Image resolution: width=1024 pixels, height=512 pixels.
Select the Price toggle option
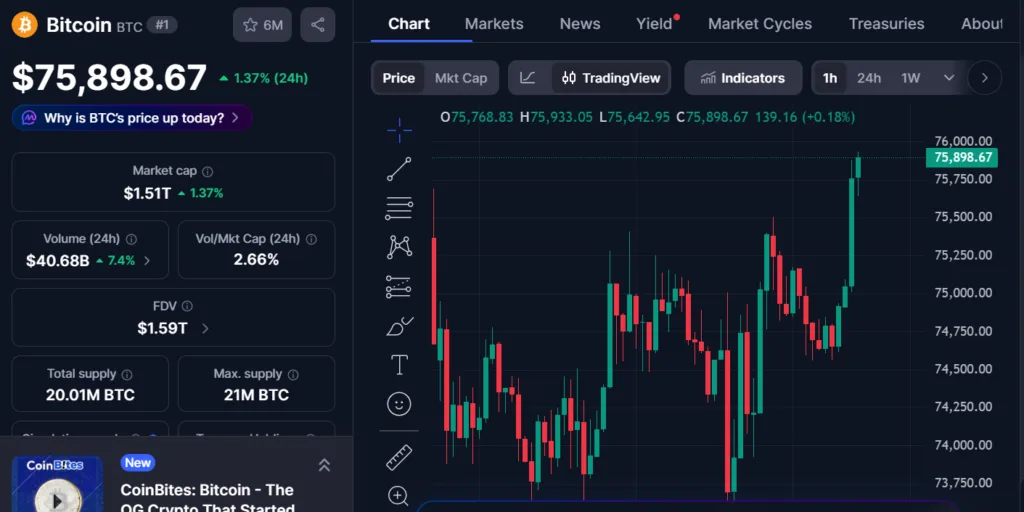pyautogui.click(x=398, y=78)
